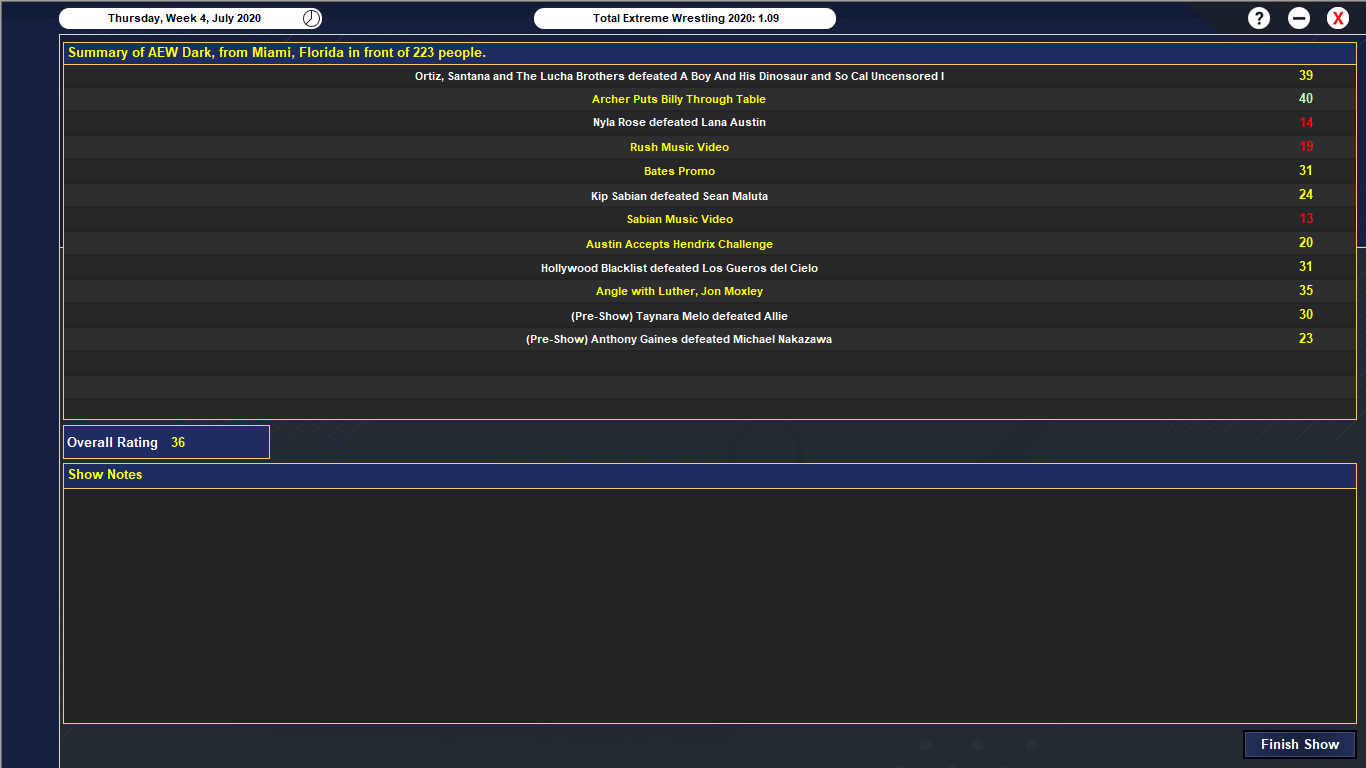Click the clock icon beside the date
Viewport: 1366px width, 768px height.
click(311, 18)
